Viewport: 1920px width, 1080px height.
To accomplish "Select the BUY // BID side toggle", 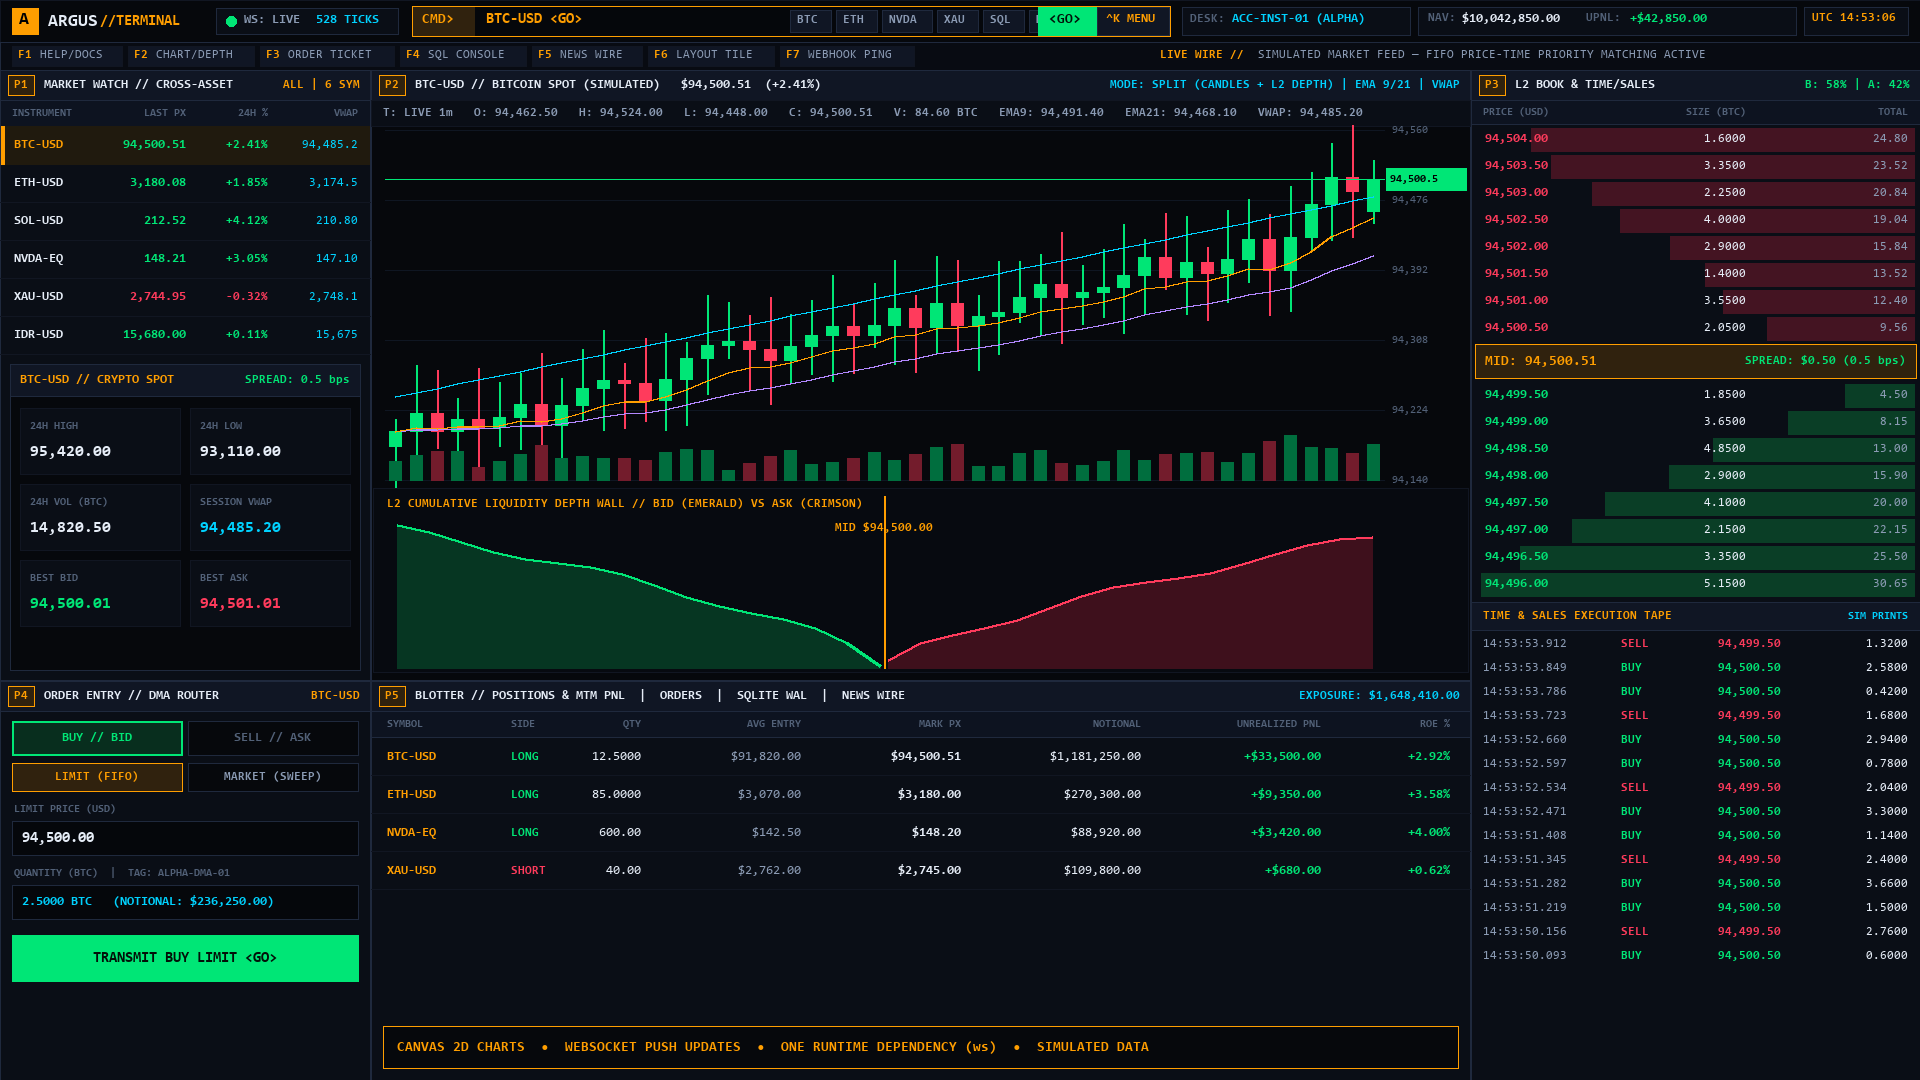I will [x=97, y=738].
